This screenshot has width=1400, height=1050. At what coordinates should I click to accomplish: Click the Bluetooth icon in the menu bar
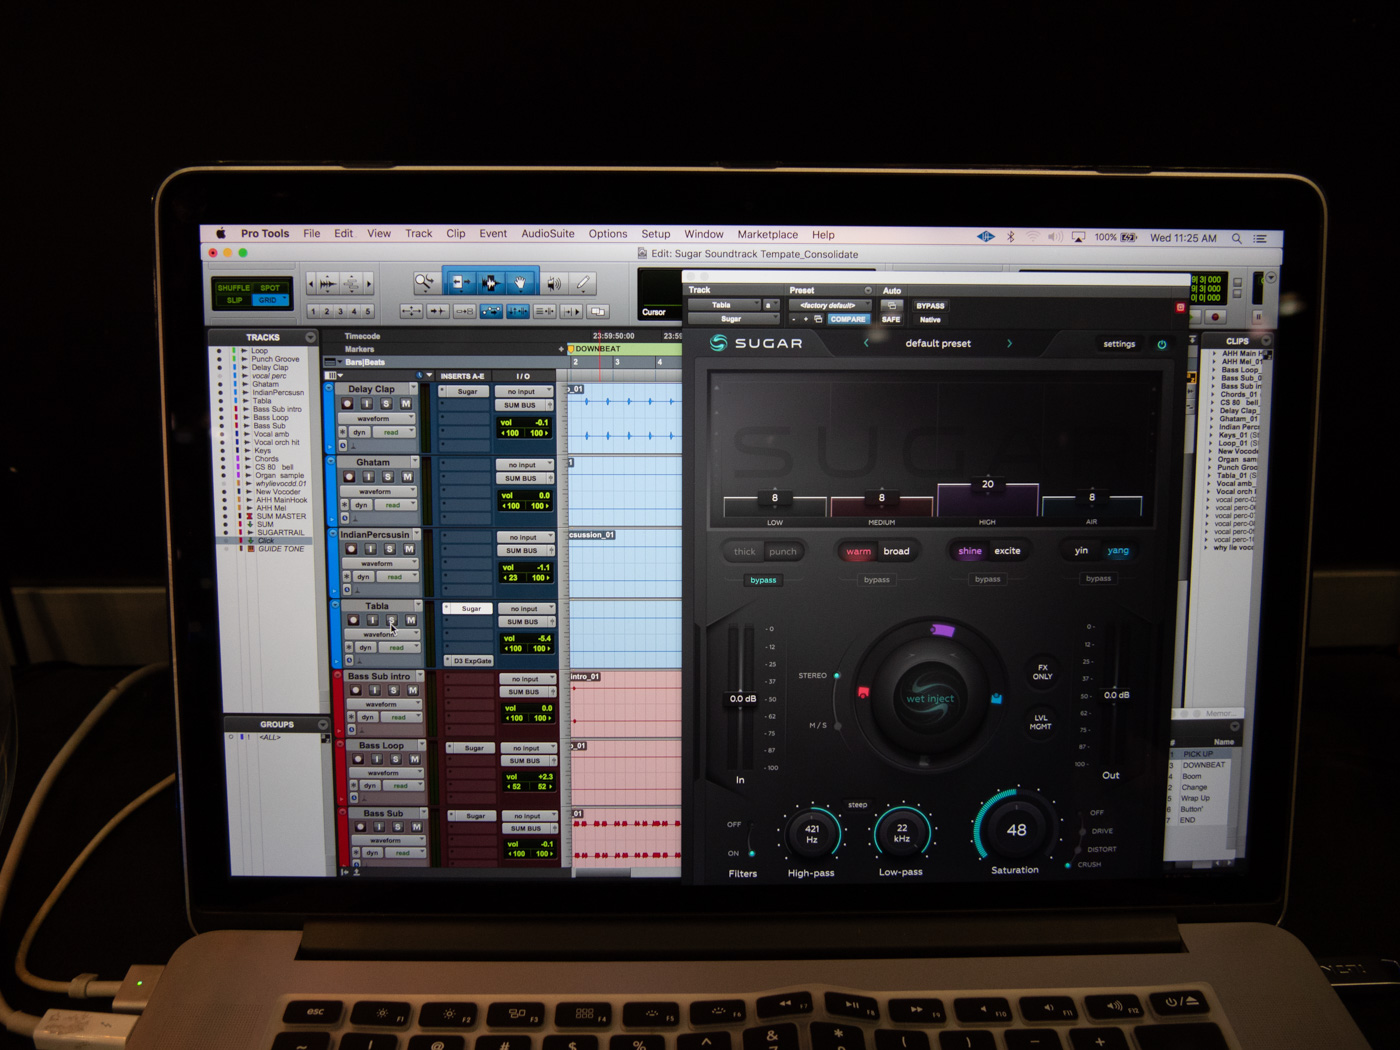tap(1010, 237)
